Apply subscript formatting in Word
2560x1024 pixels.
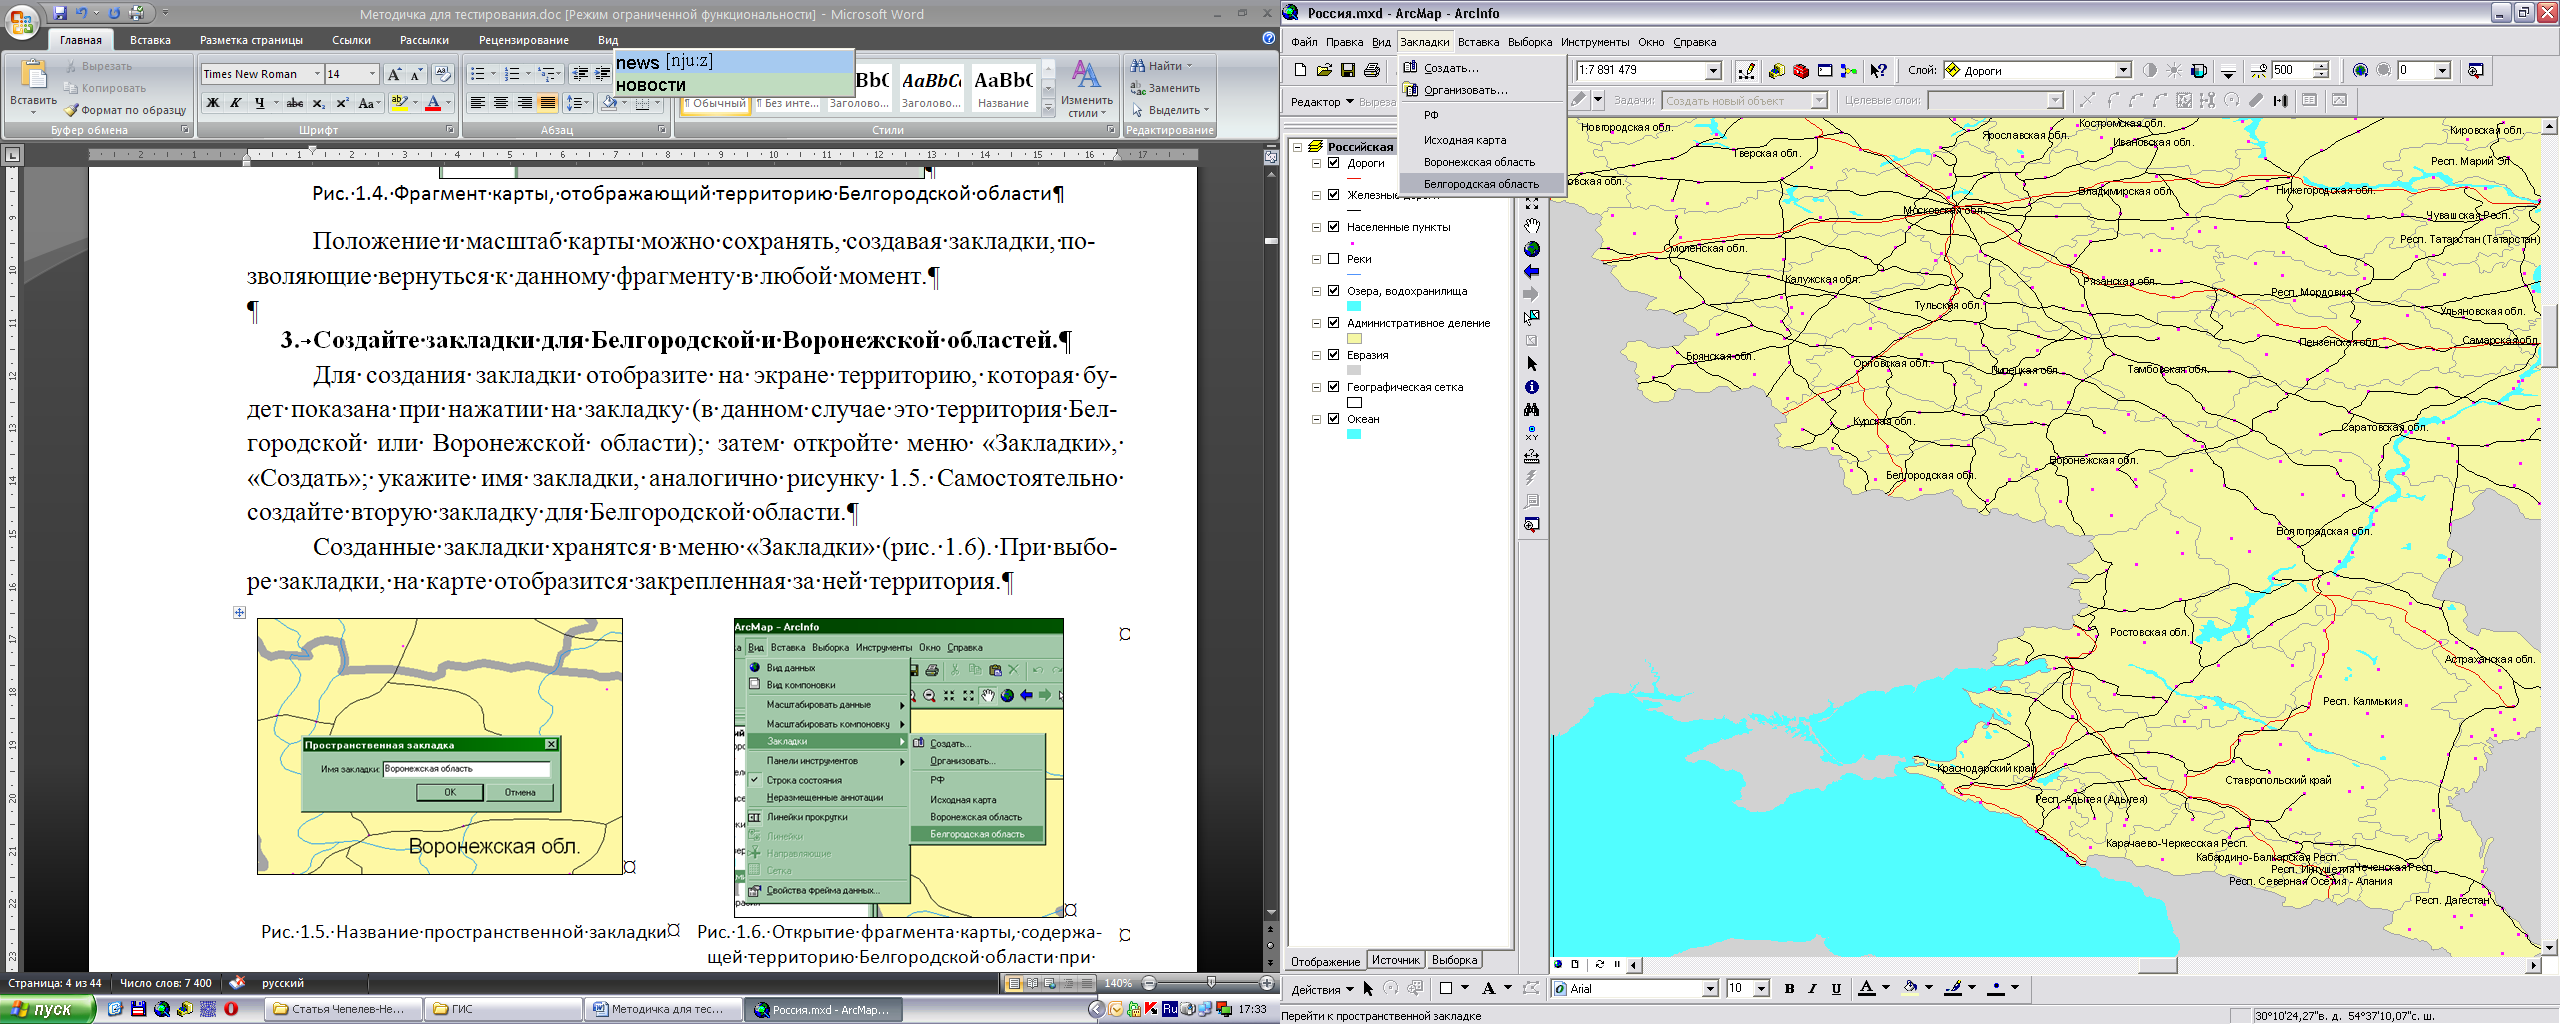pos(318,103)
